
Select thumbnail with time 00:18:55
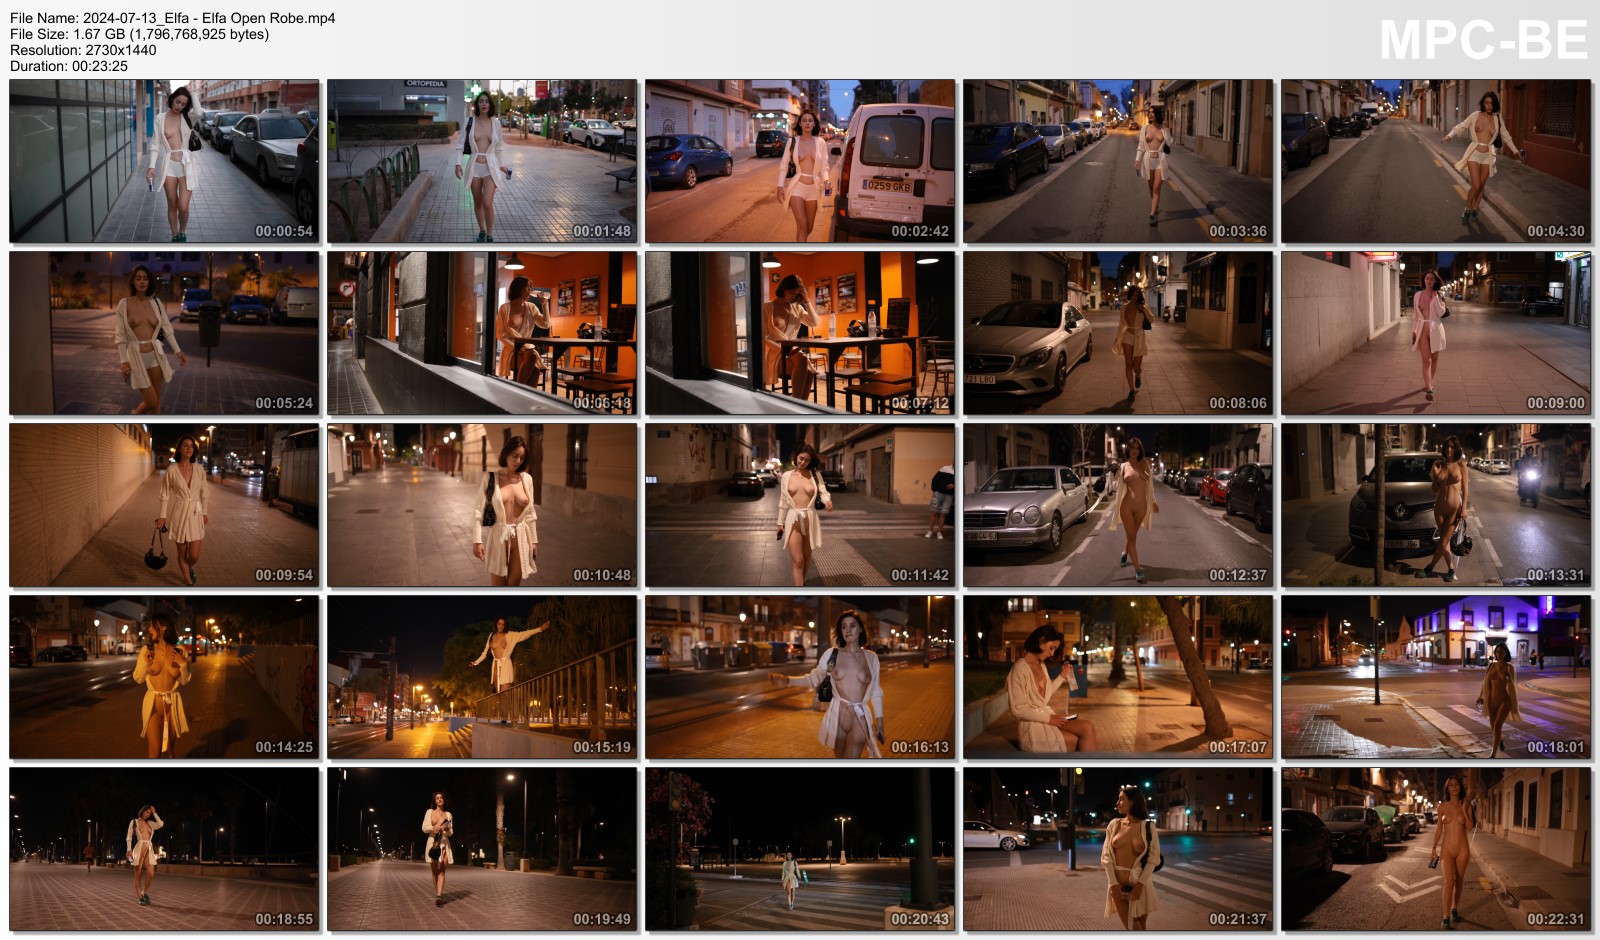[x=164, y=849]
